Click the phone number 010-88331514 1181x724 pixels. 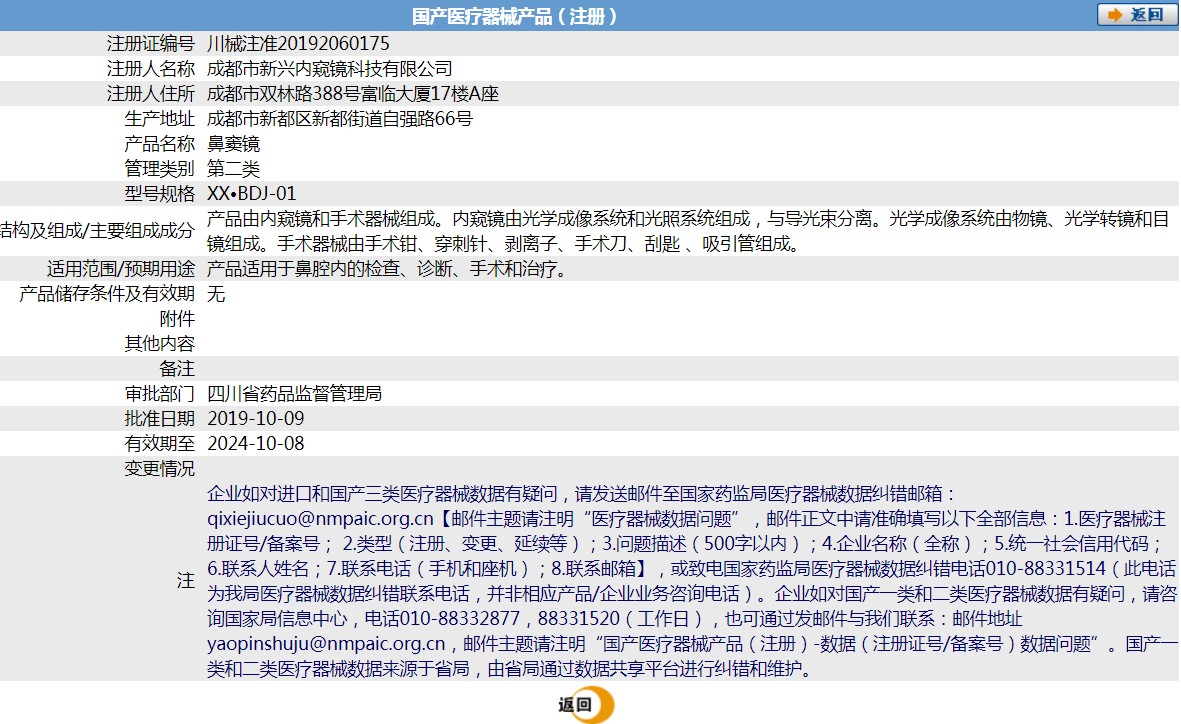(x=1045, y=568)
